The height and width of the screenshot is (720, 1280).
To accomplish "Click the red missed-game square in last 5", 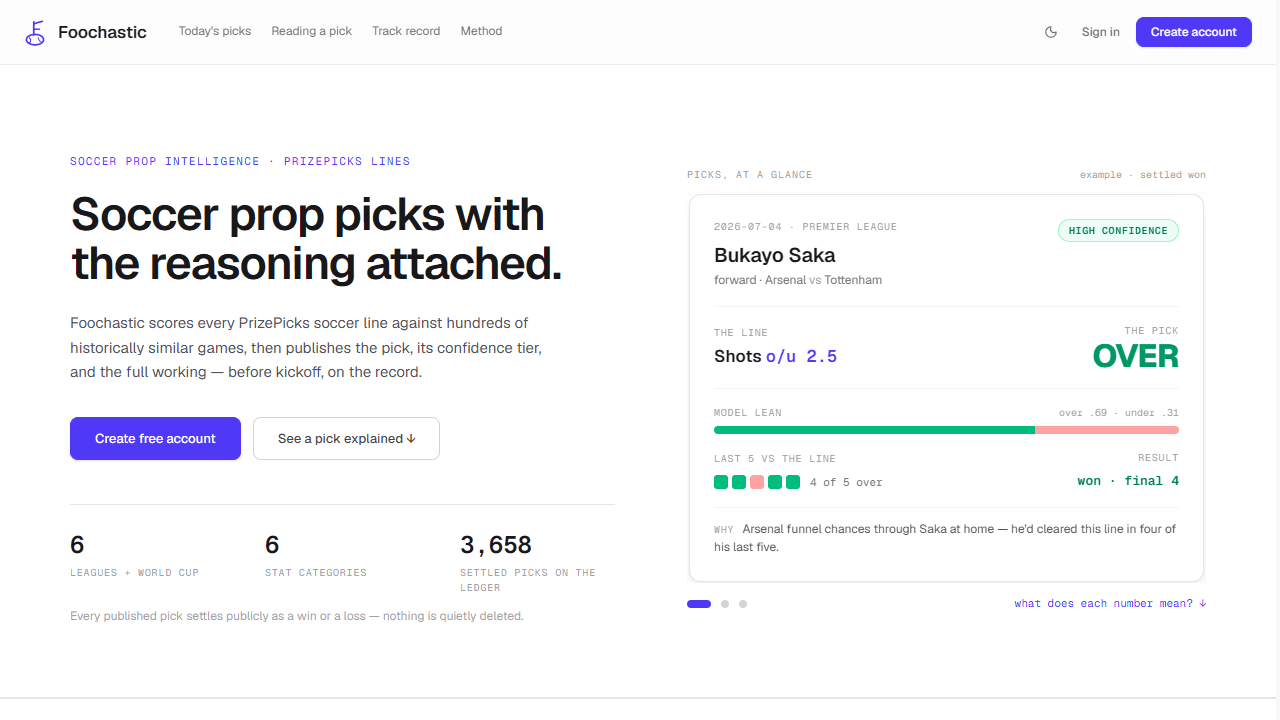I will point(757,482).
